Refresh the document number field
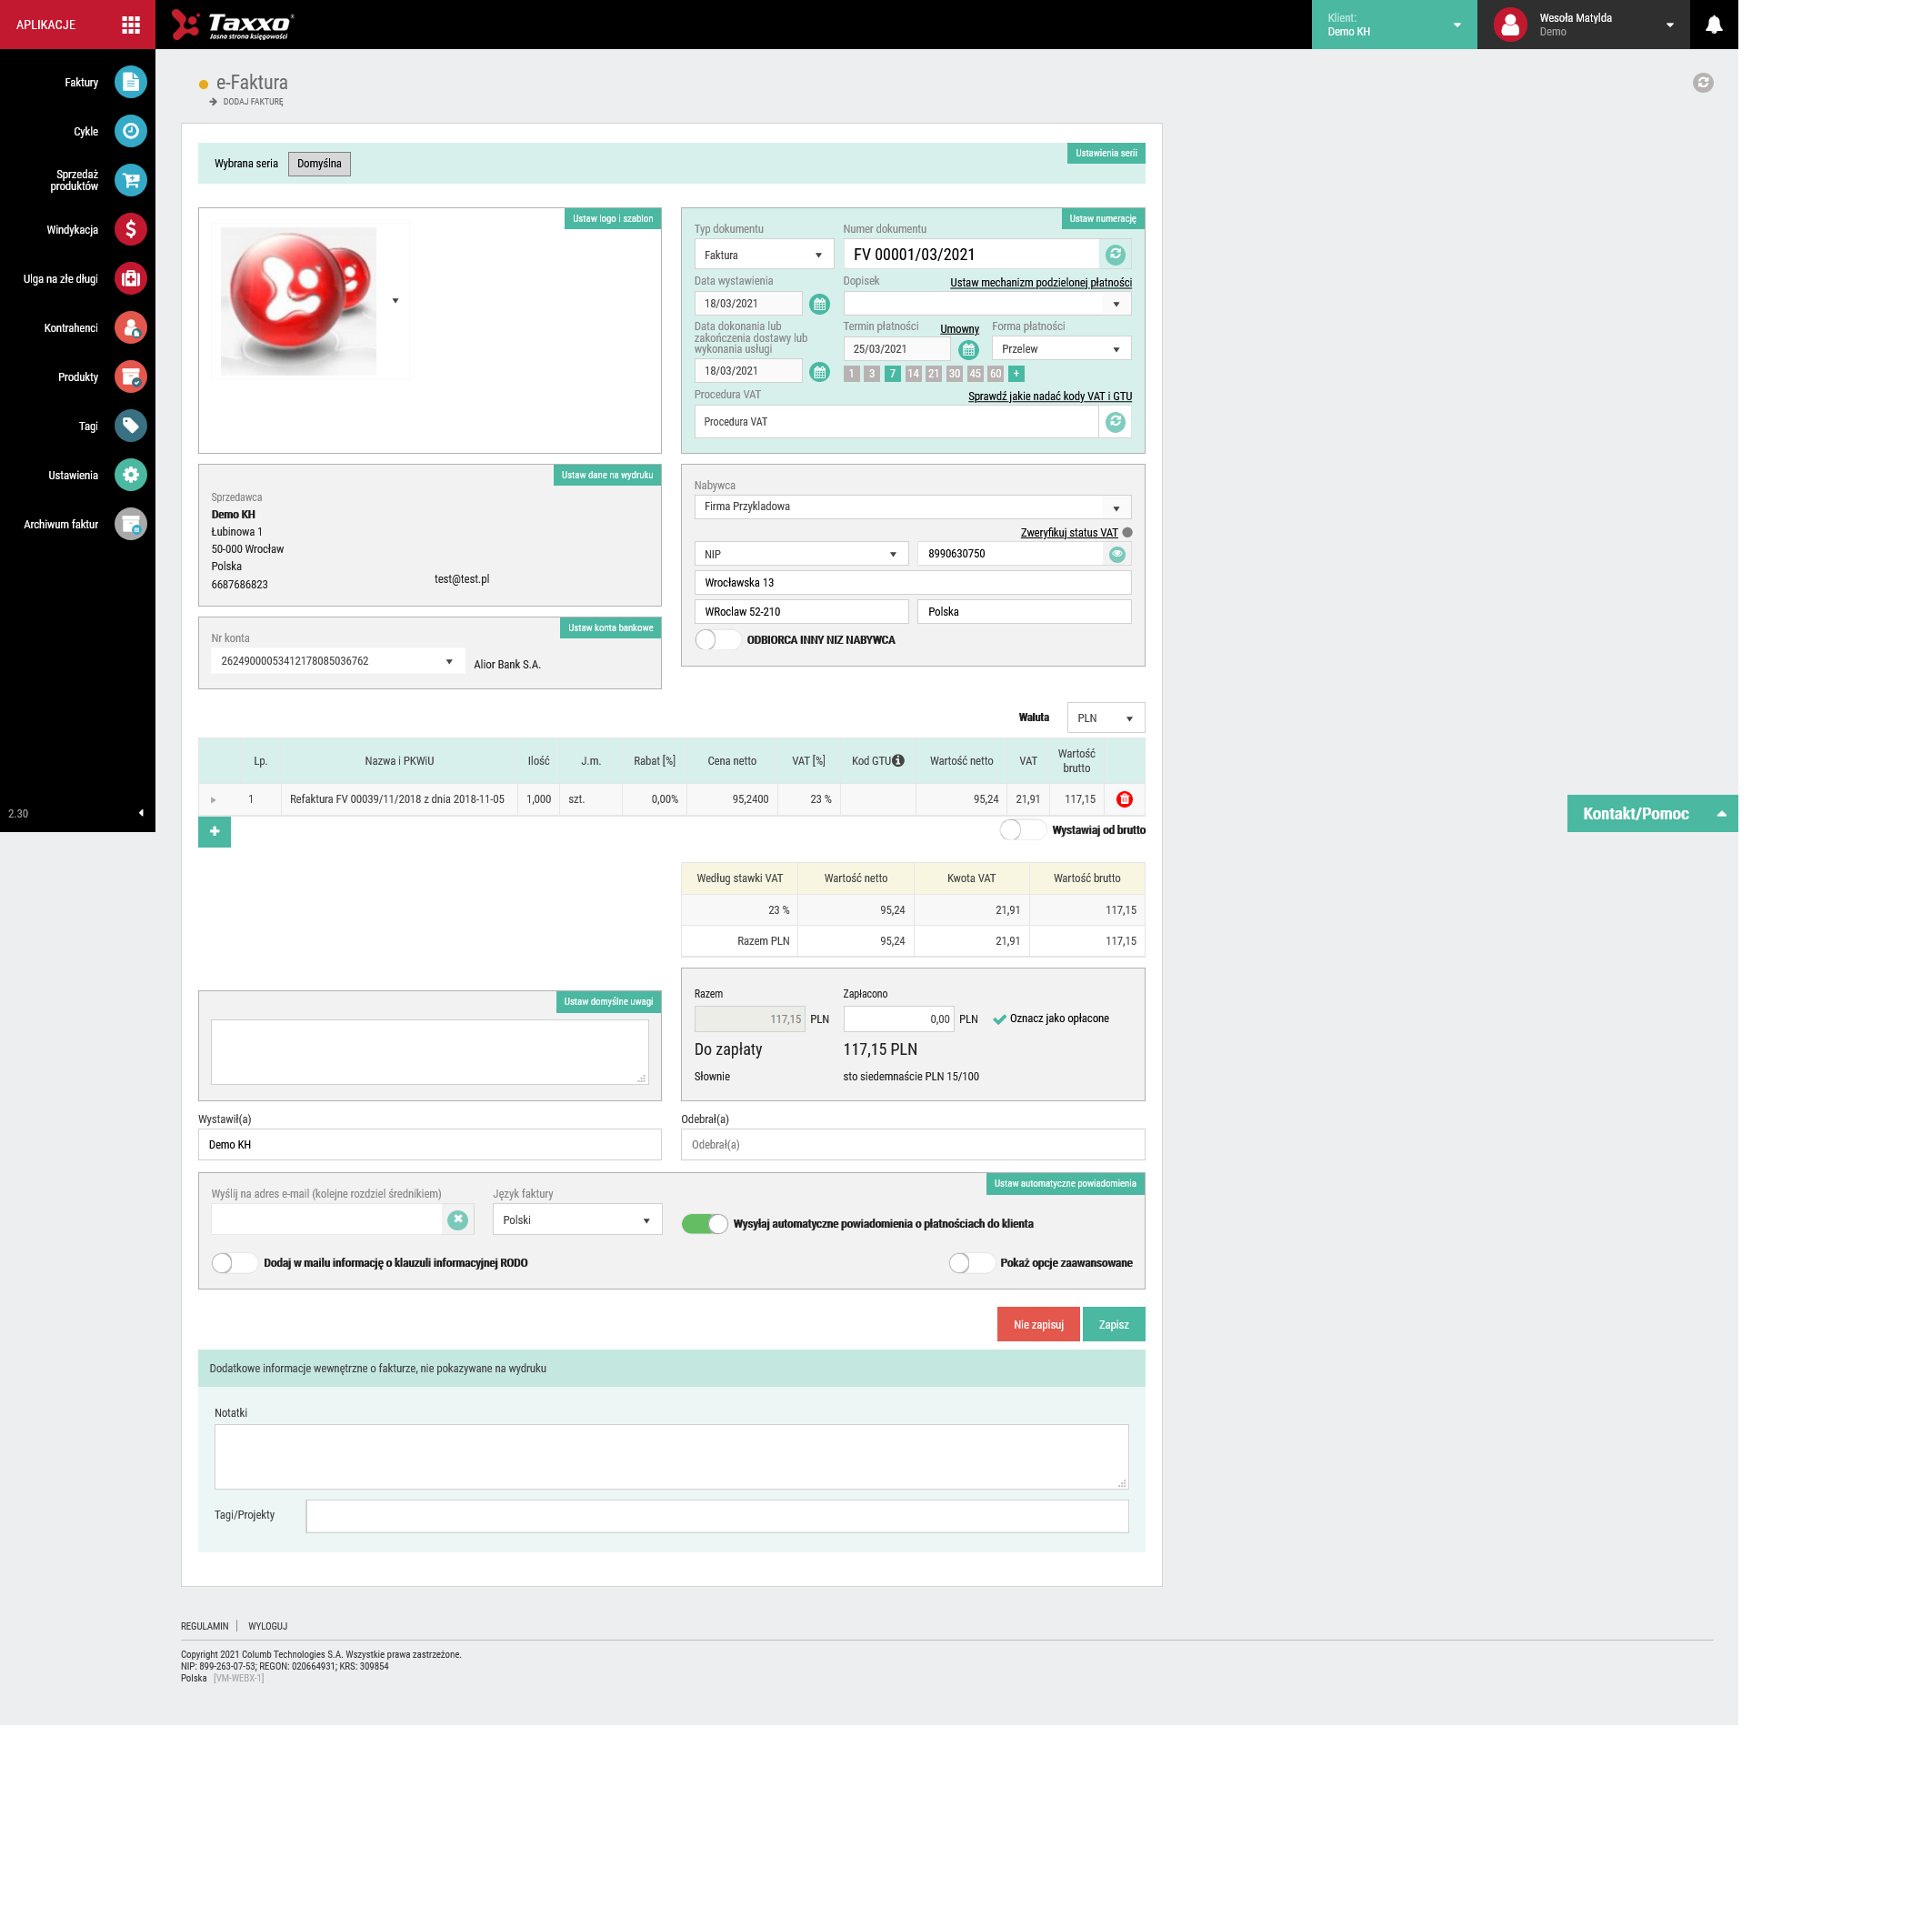 click(1115, 255)
